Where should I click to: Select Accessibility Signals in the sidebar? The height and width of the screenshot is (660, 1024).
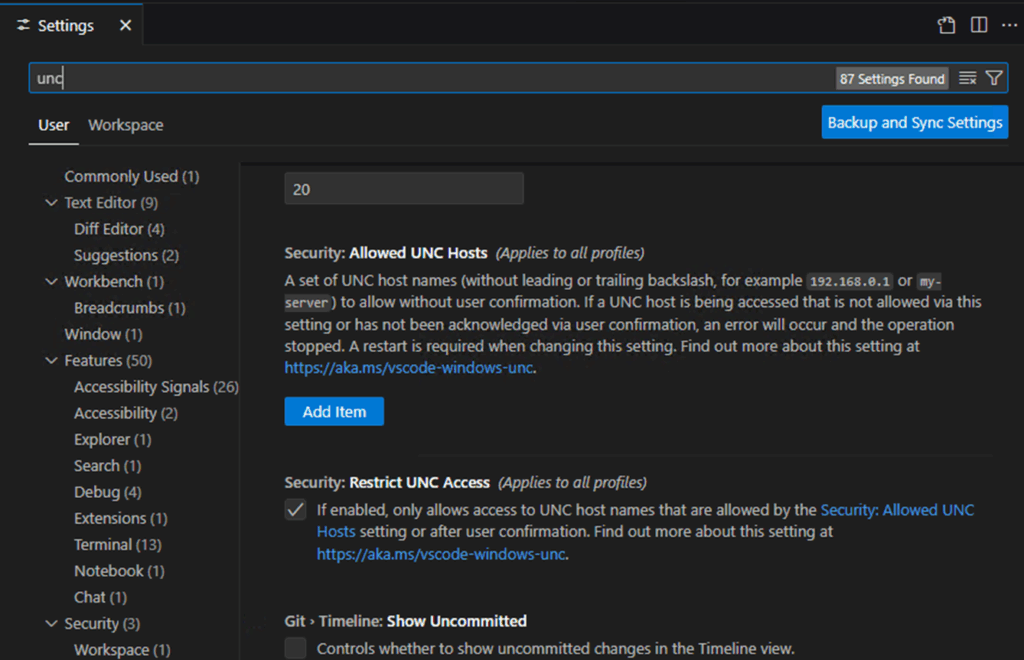point(141,387)
